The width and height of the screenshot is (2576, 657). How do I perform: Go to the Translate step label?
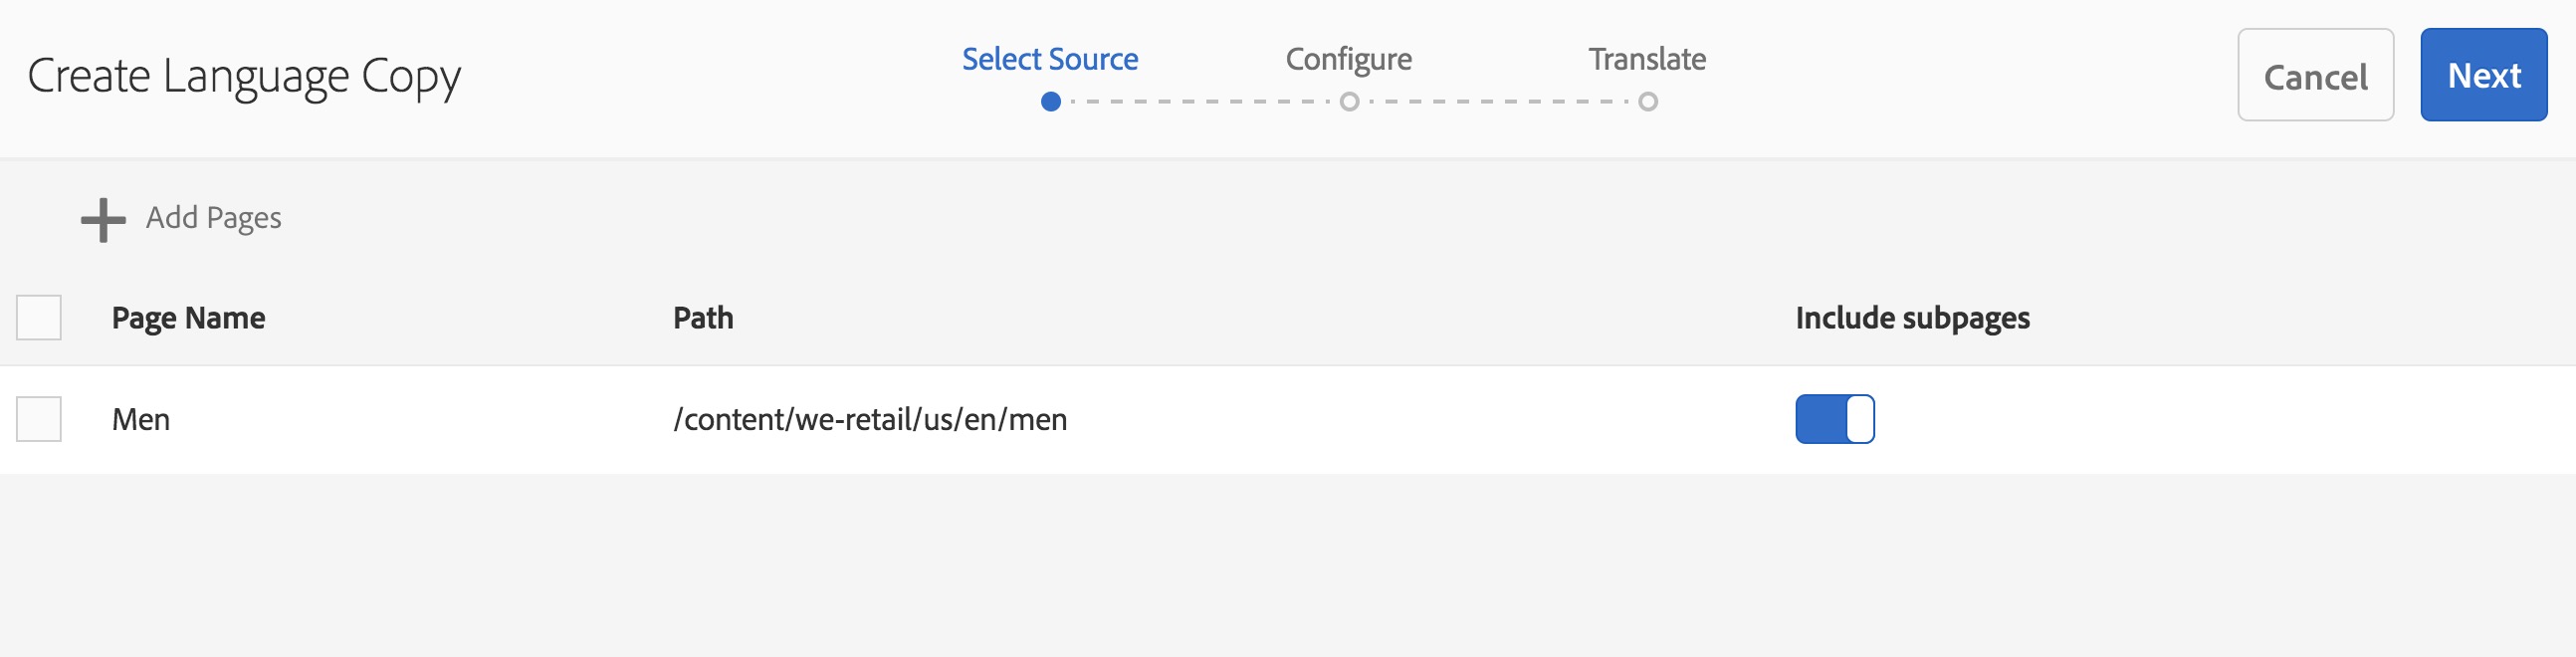[1647, 59]
